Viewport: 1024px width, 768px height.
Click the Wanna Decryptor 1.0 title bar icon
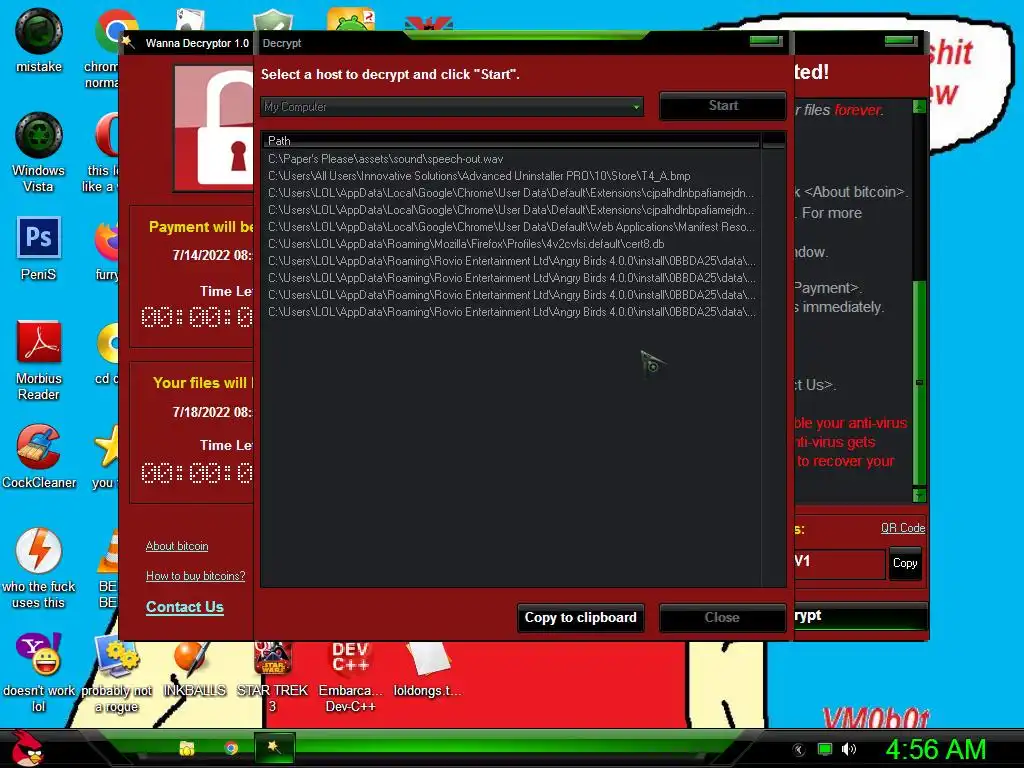[129, 42]
